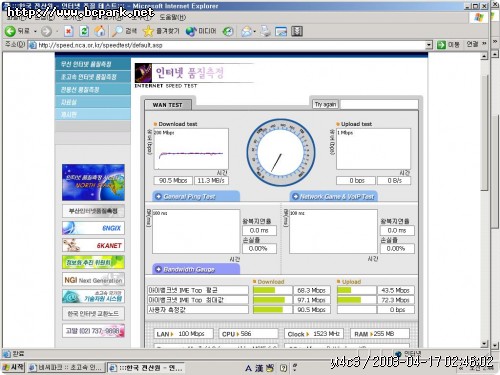Click the IE Back arrow icon
This screenshot has height=375, width=500.
[x=10, y=31]
